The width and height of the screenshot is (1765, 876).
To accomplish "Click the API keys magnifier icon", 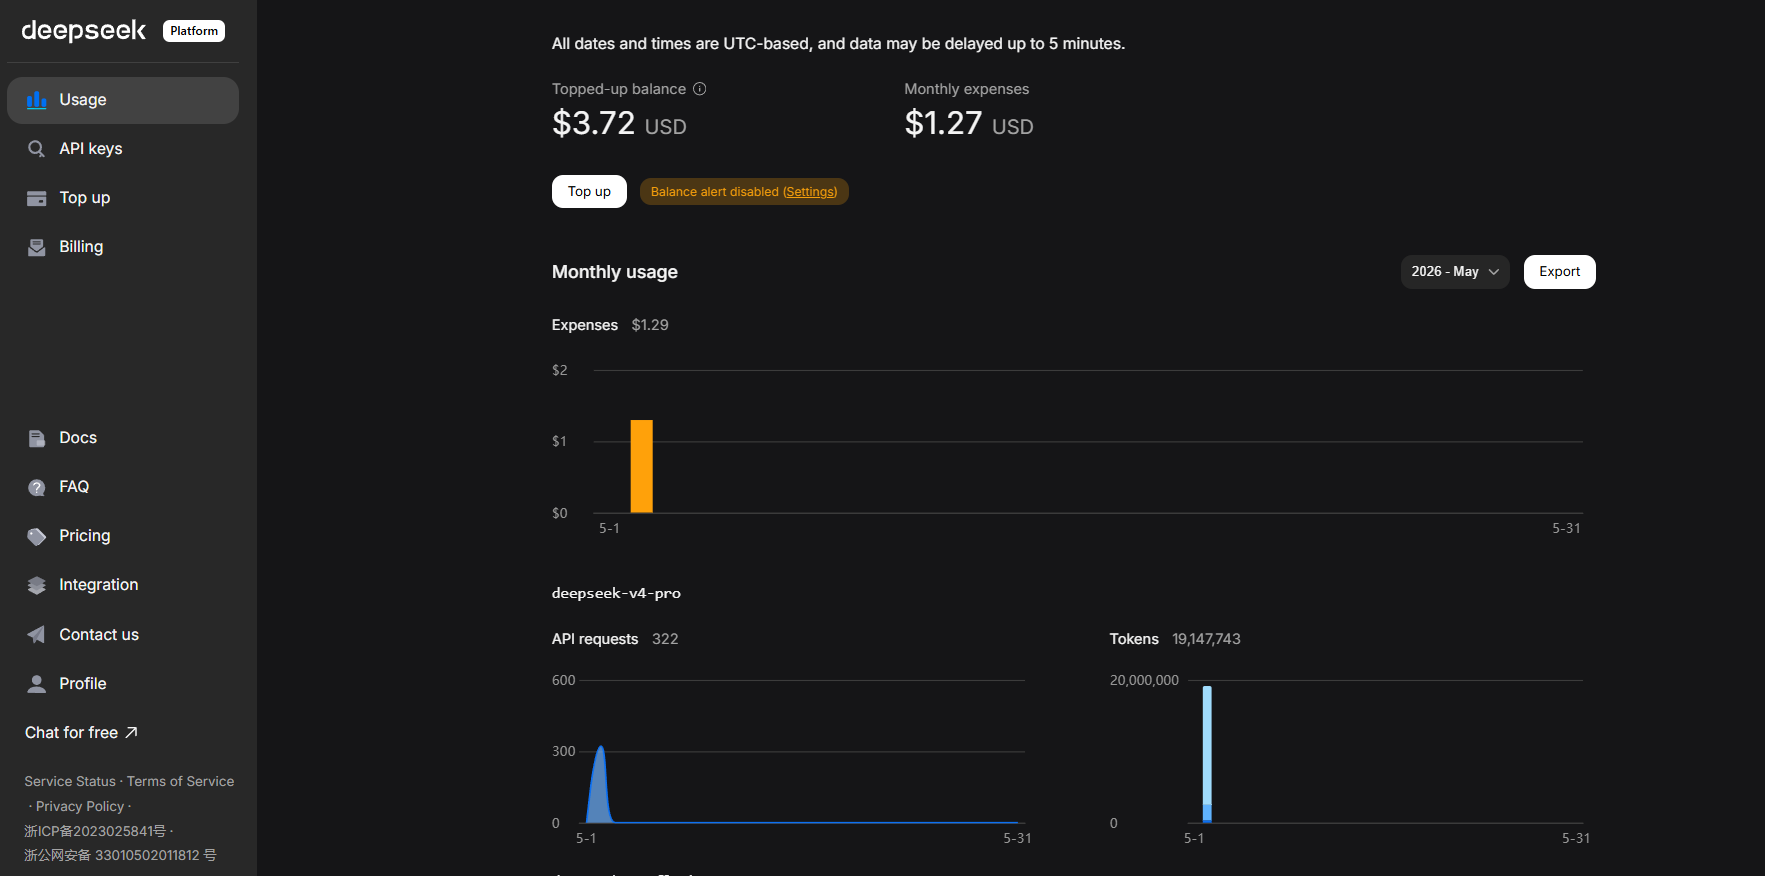I will (37, 149).
